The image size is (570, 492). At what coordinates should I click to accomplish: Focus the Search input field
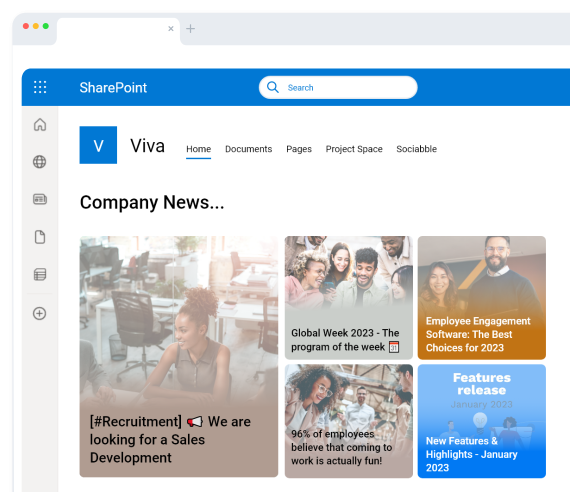click(x=338, y=87)
